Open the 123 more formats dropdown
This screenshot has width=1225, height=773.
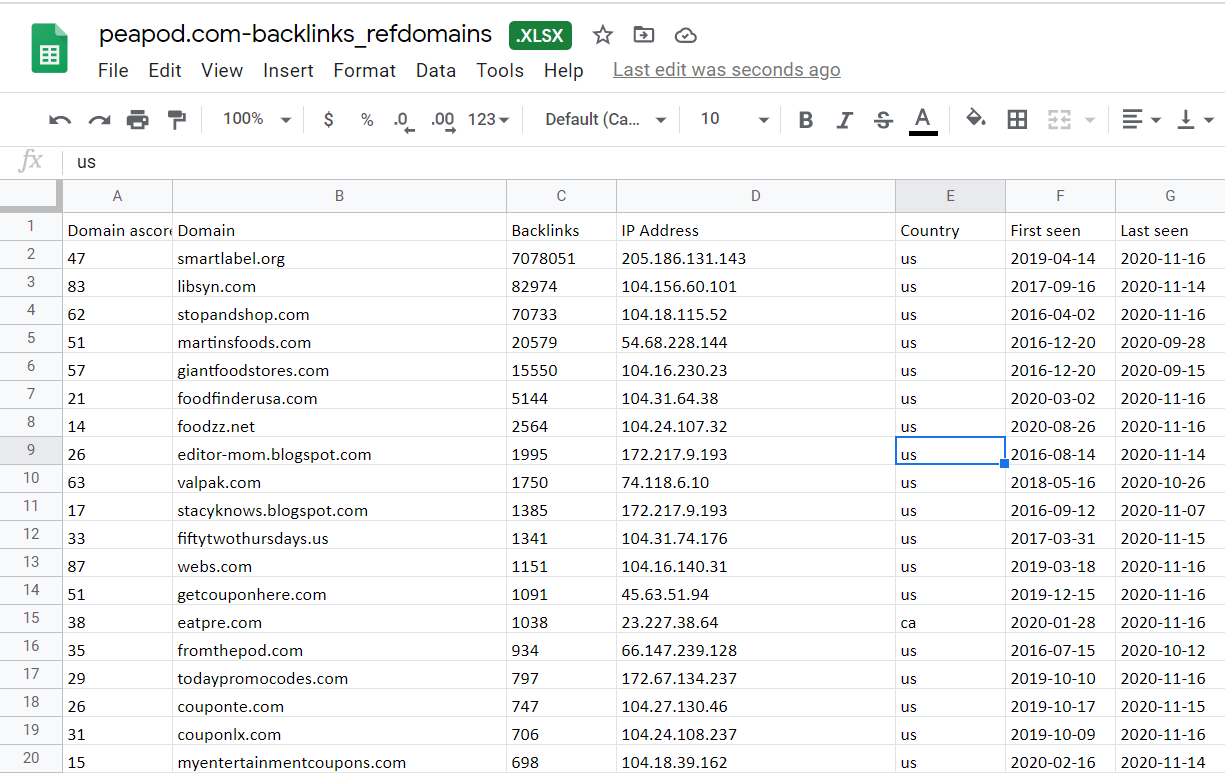[x=488, y=120]
